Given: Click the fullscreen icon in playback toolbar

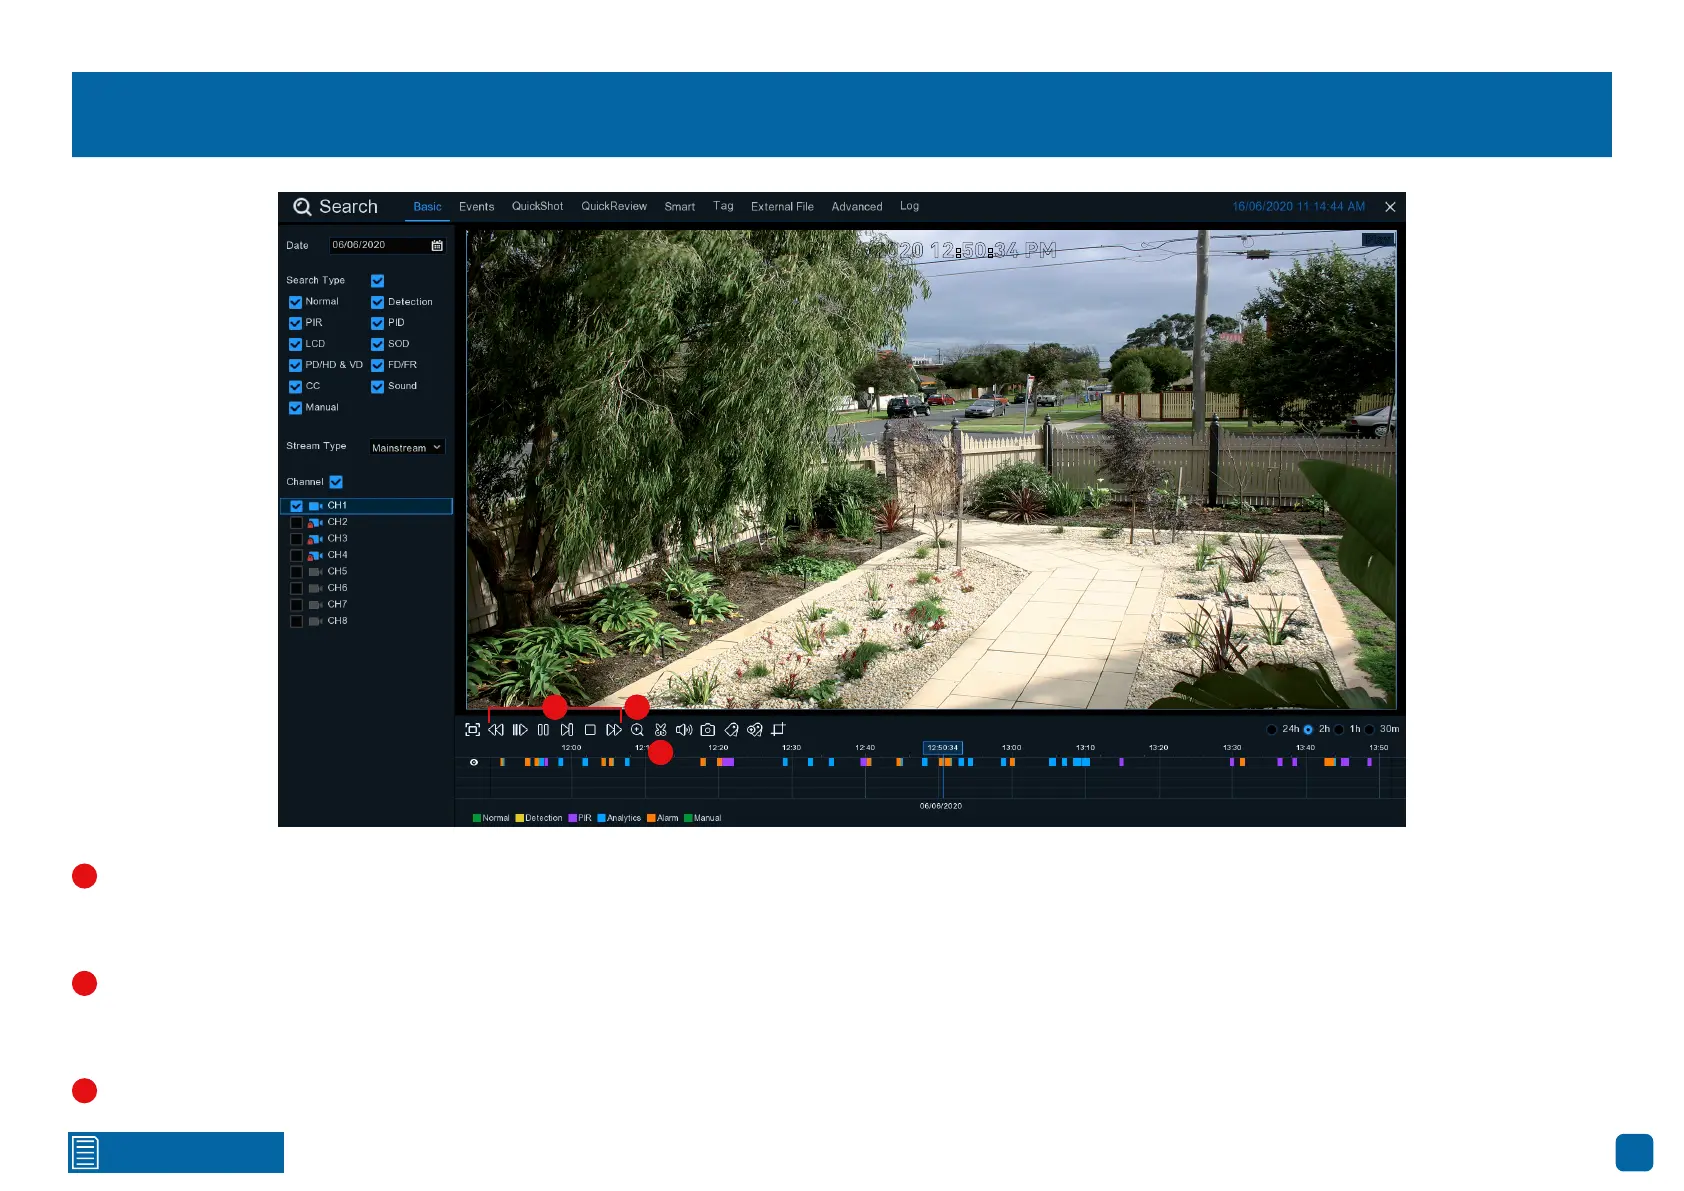Looking at the screenshot, I should [x=473, y=730].
